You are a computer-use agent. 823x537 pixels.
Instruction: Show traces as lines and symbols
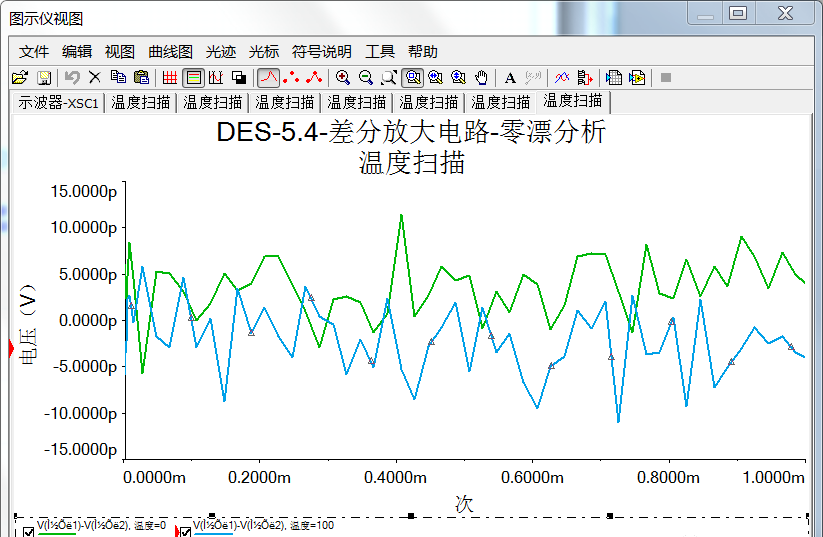pyautogui.click(x=314, y=78)
